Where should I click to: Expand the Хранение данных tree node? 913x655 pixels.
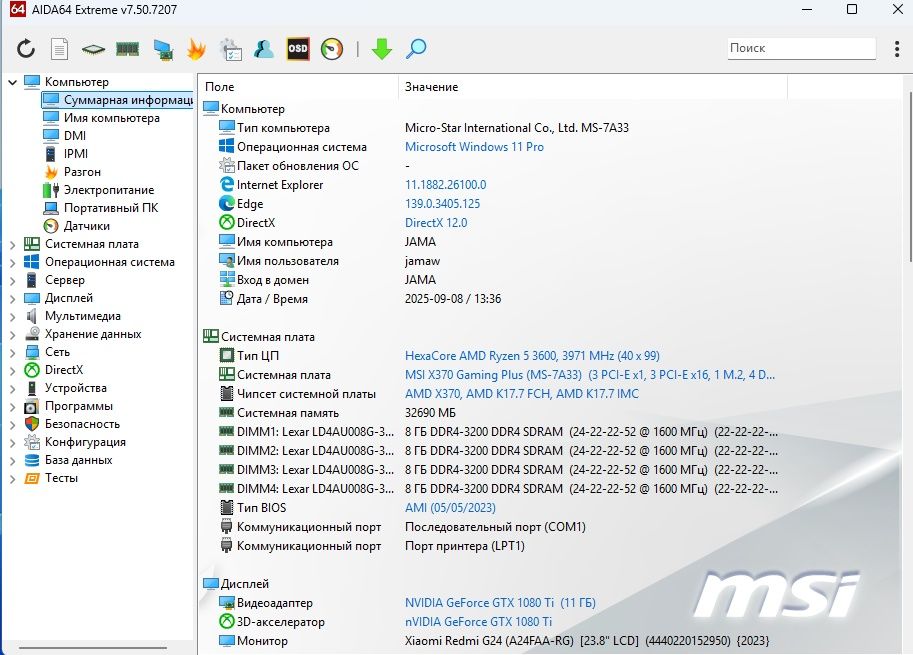tap(12, 335)
